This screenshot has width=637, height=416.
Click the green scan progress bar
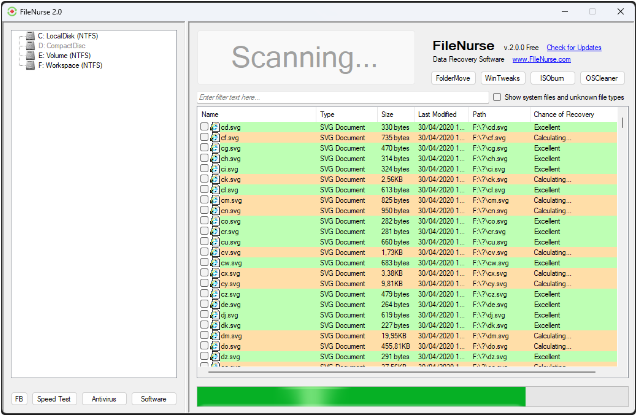click(361, 396)
